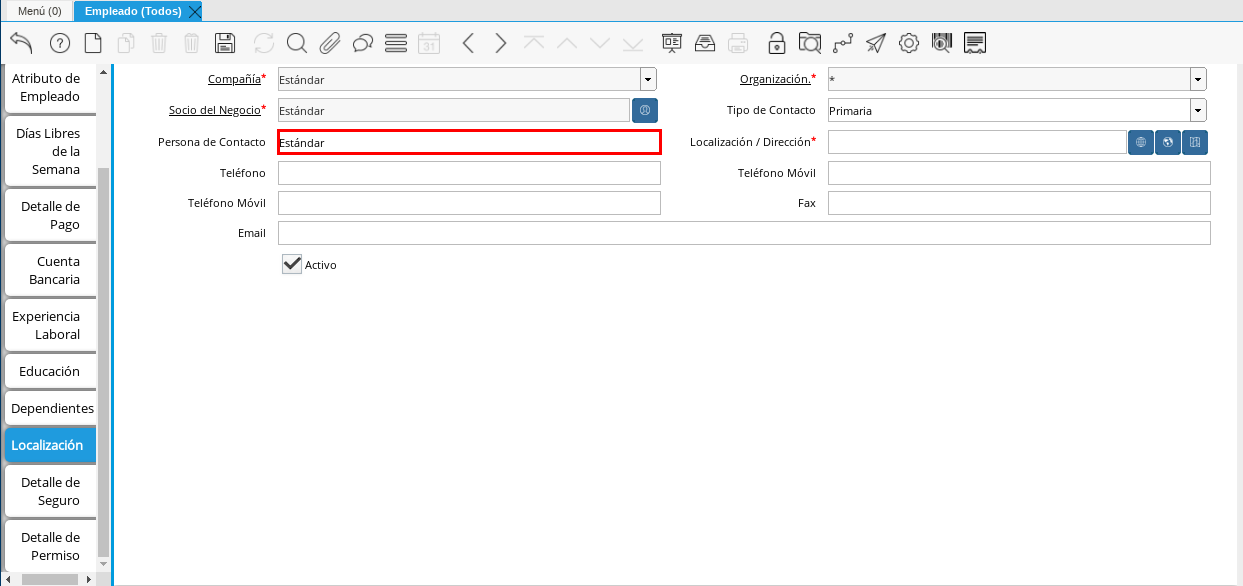This screenshot has width=1243, height=586.
Task: Create a new record with the blank page icon
Action: (x=92, y=43)
